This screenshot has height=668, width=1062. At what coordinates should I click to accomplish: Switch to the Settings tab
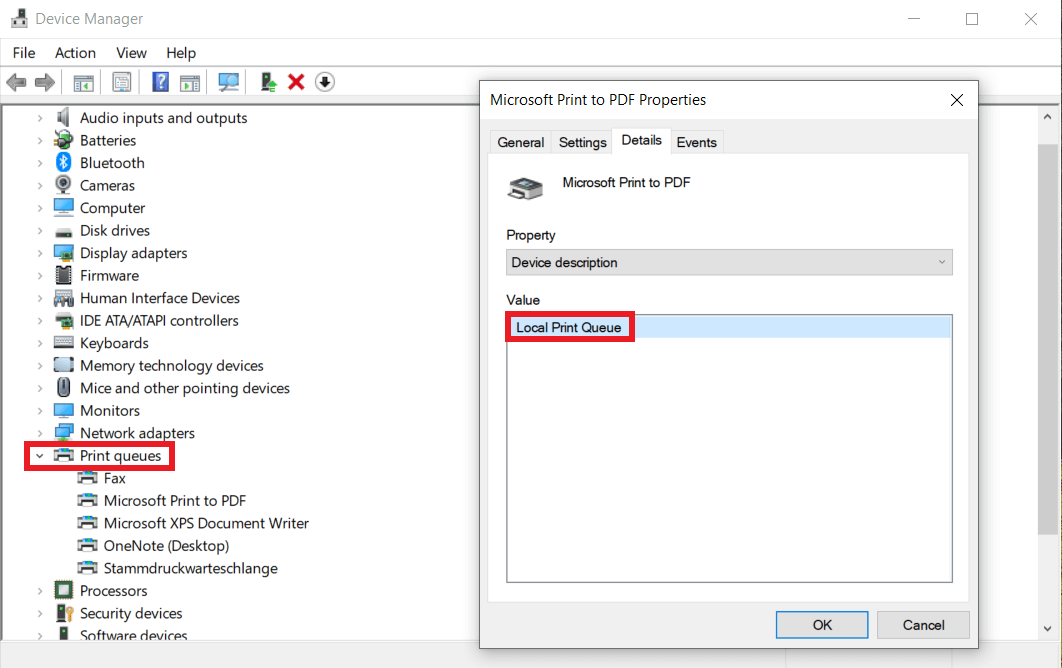(x=581, y=141)
